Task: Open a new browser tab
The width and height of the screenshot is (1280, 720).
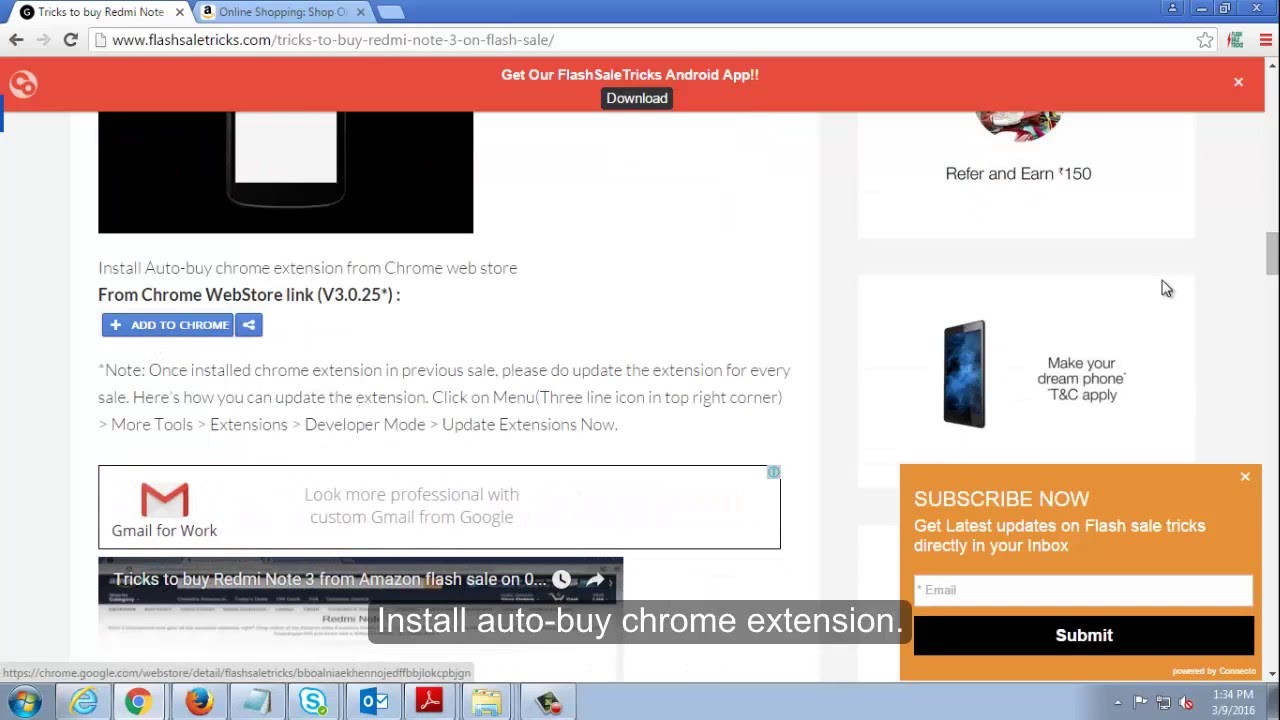Action: pyautogui.click(x=390, y=12)
